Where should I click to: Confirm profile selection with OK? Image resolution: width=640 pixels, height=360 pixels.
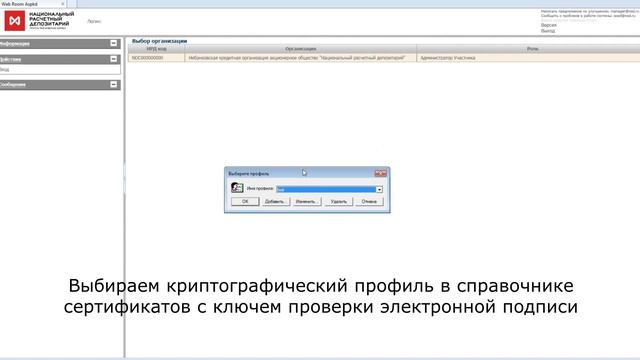point(245,201)
